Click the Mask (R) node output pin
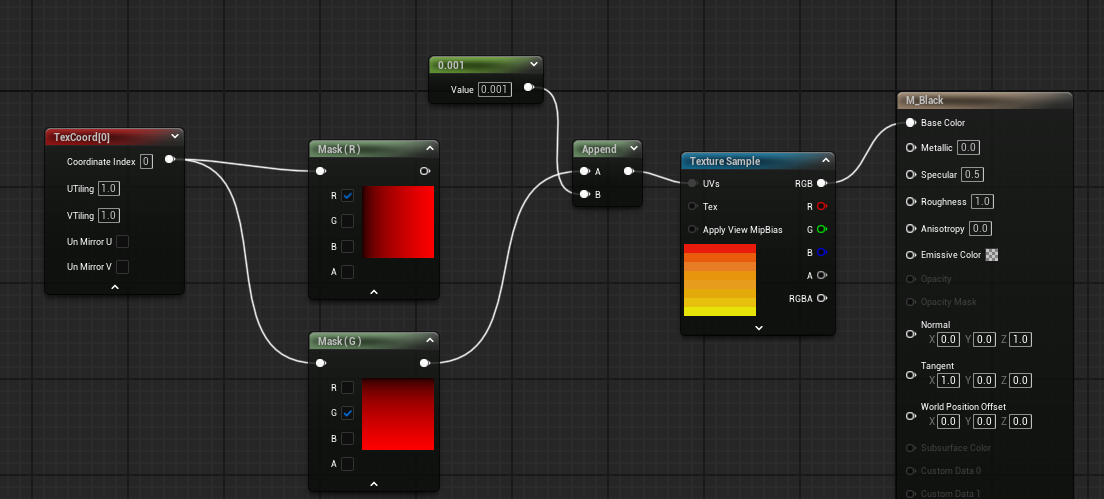The image size is (1104, 499). click(x=425, y=171)
